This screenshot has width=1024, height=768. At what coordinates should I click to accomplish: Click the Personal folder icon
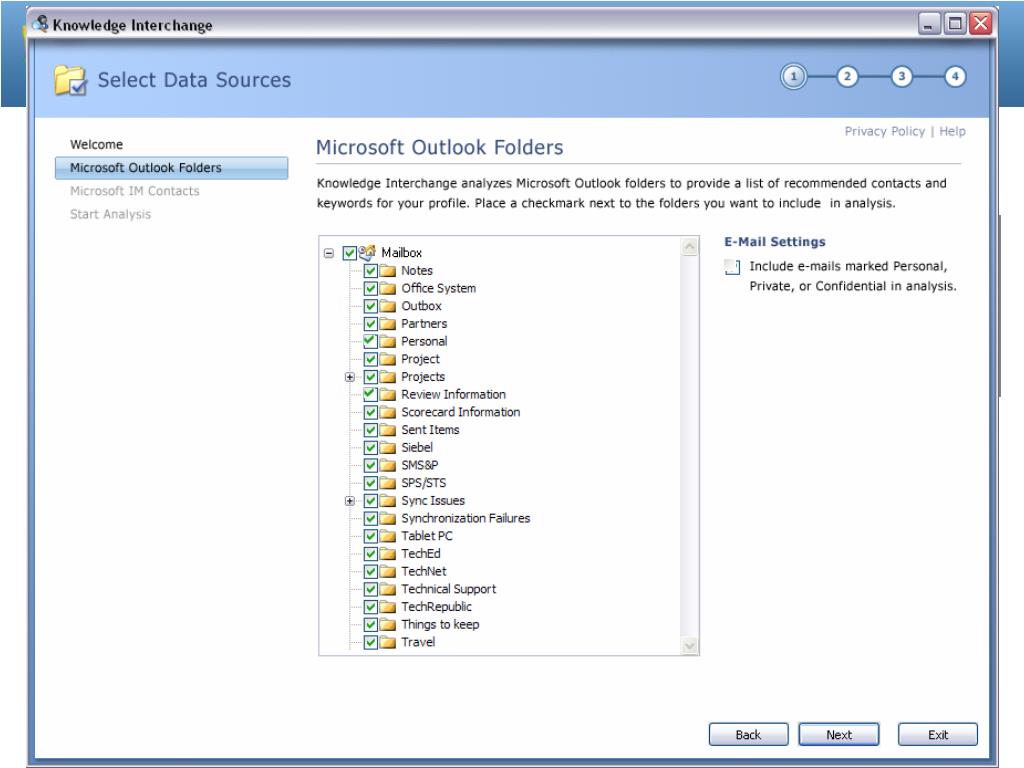(x=388, y=341)
